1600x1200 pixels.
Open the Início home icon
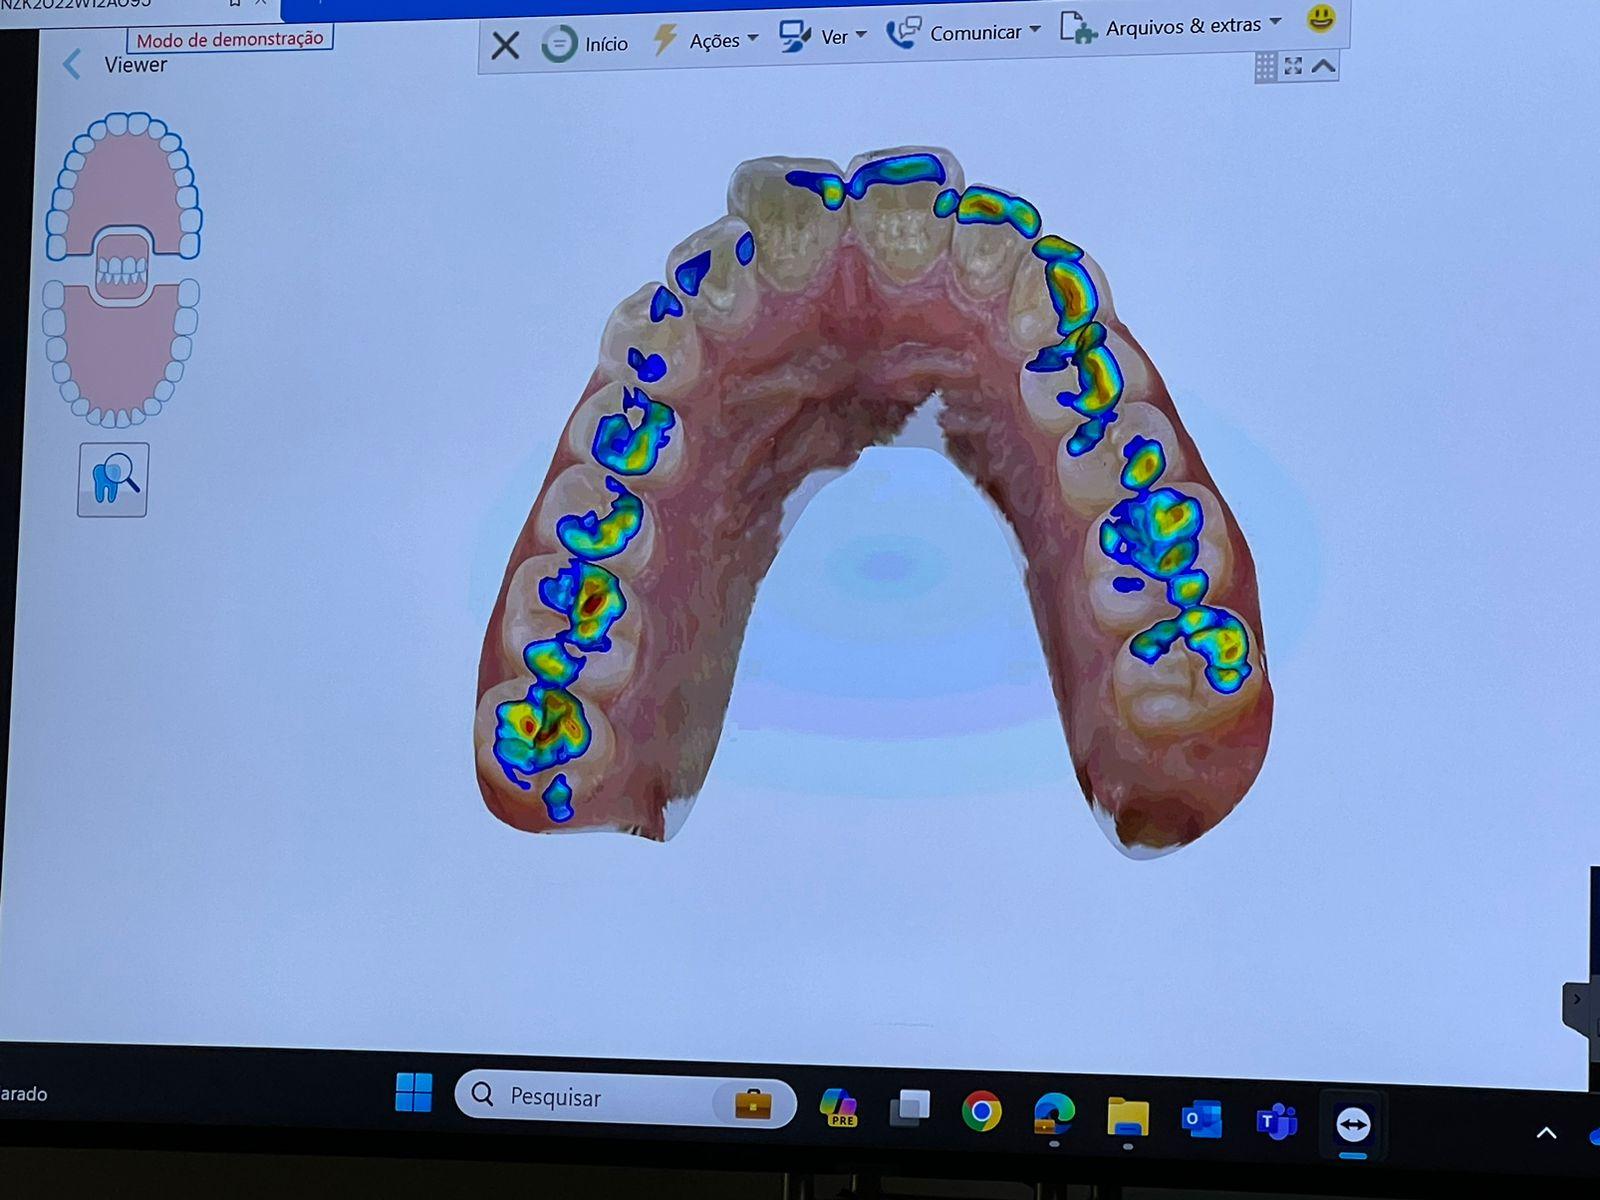click(x=559, y=44)
